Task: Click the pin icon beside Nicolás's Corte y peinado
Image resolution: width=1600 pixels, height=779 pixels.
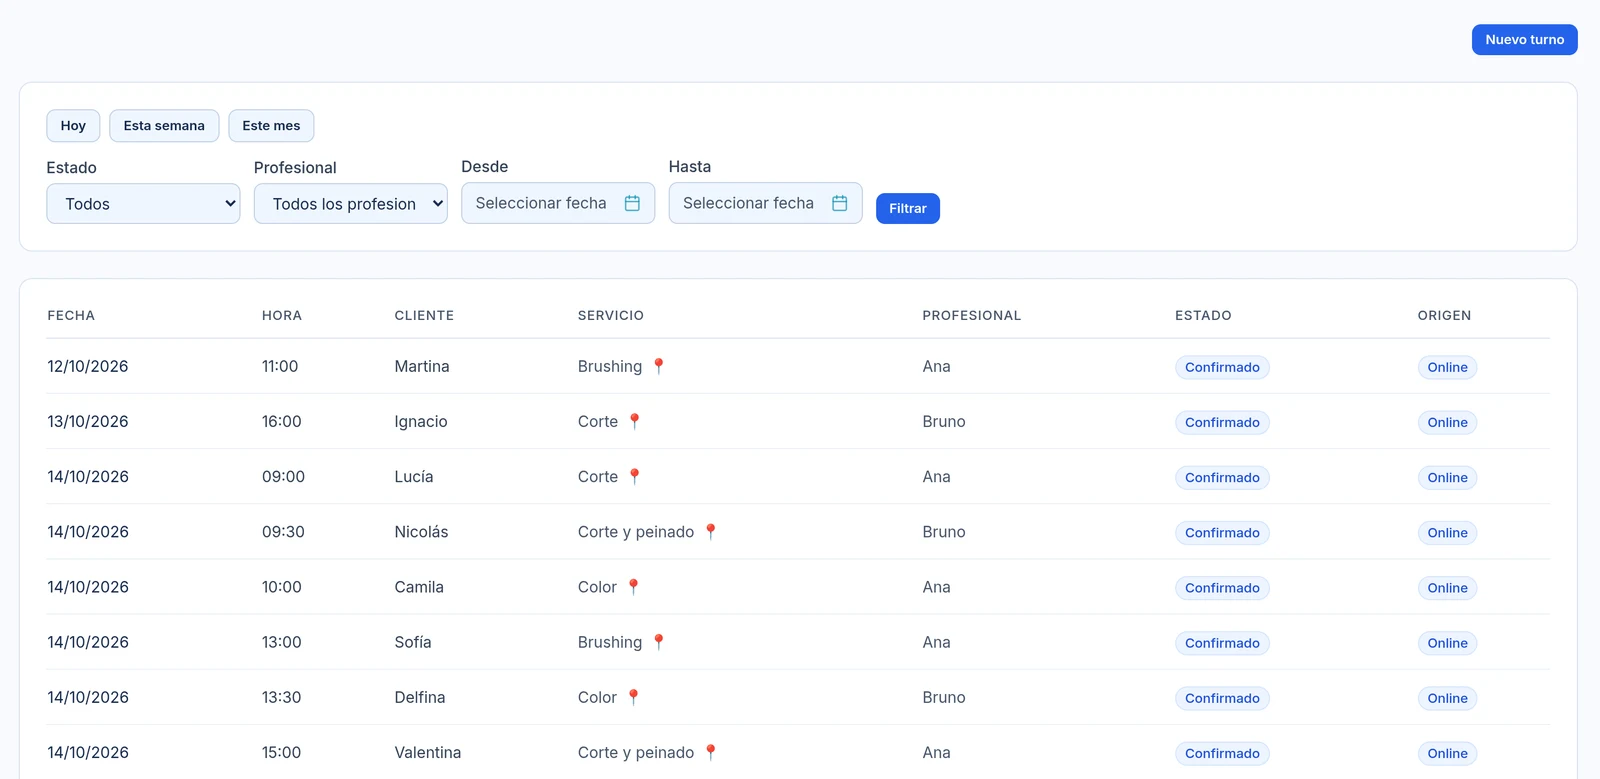Action: [711, 531]
